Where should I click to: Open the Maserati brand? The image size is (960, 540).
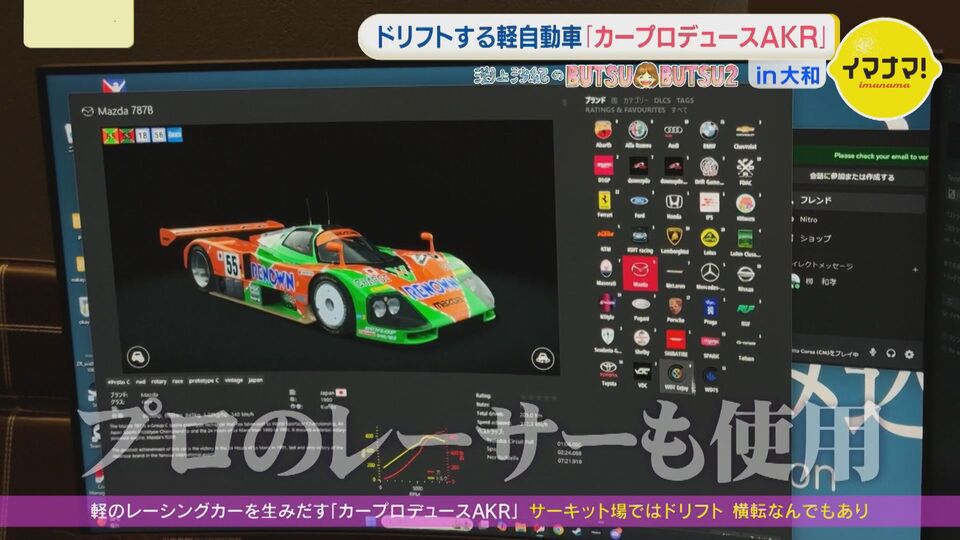[x=606, y=269]
